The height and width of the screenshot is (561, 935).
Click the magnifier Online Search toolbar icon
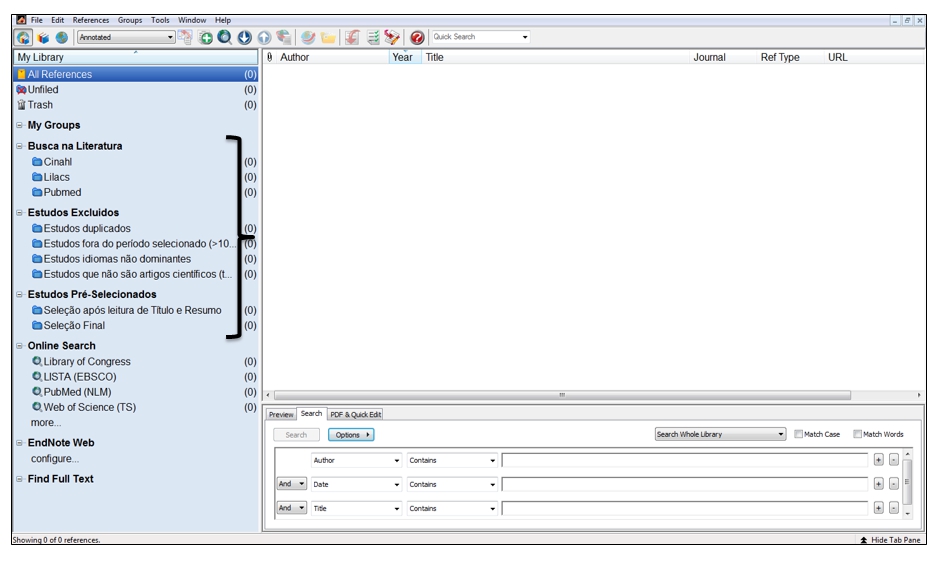226,38
